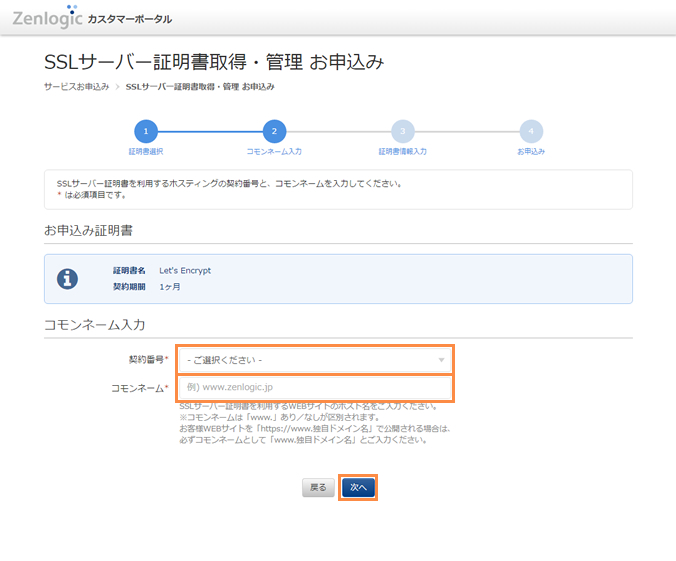
Task: Click the blue info icon beside certificate name
Action: coord(67,279)
